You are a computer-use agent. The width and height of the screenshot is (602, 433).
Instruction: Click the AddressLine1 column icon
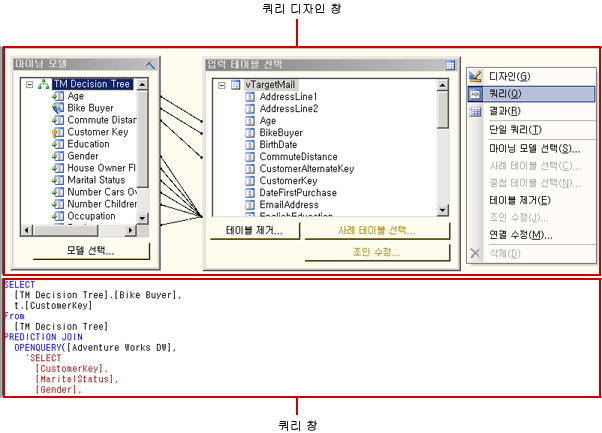tap(250, 97)
